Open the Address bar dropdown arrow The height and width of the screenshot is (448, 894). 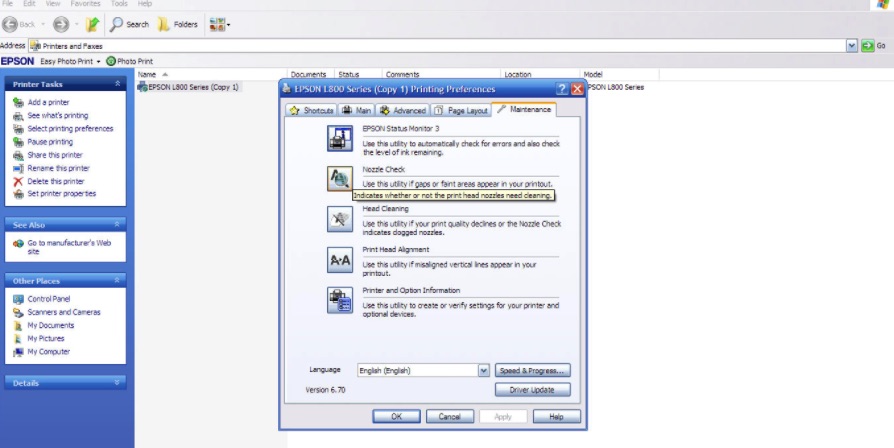click(852, 46)
